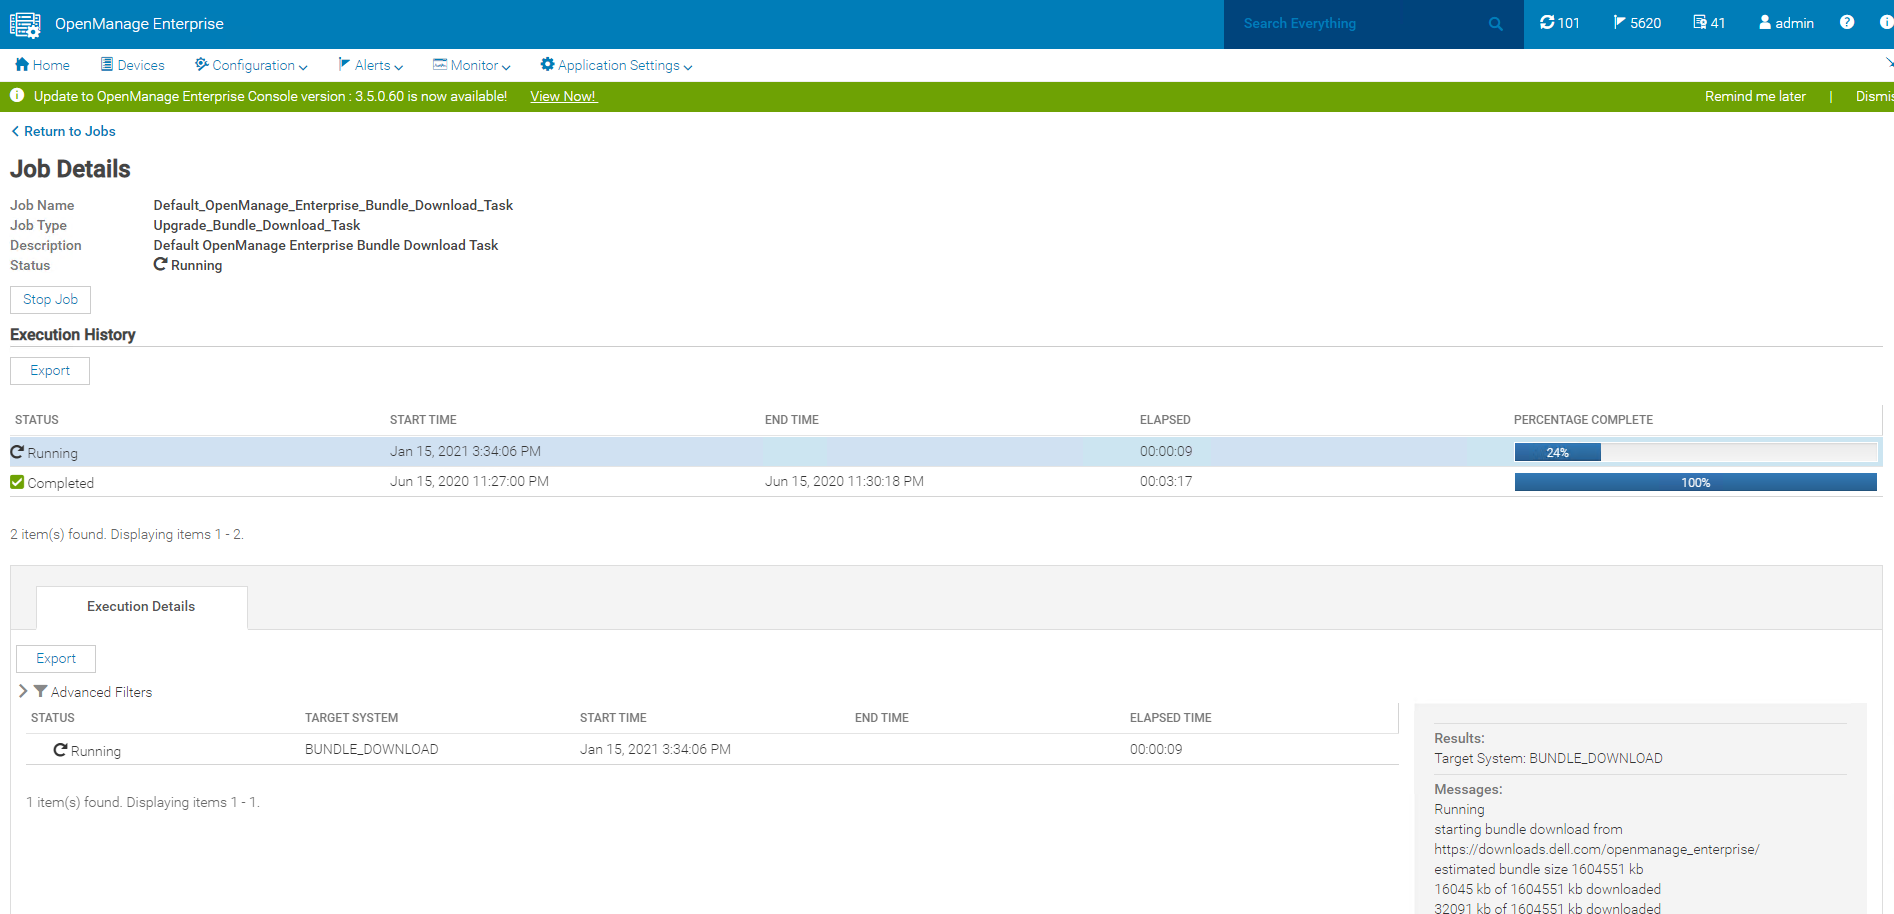Click the green Completed checkmark icon
Image resolution: width=1894 pixels, height=914 pixels.
17,482
